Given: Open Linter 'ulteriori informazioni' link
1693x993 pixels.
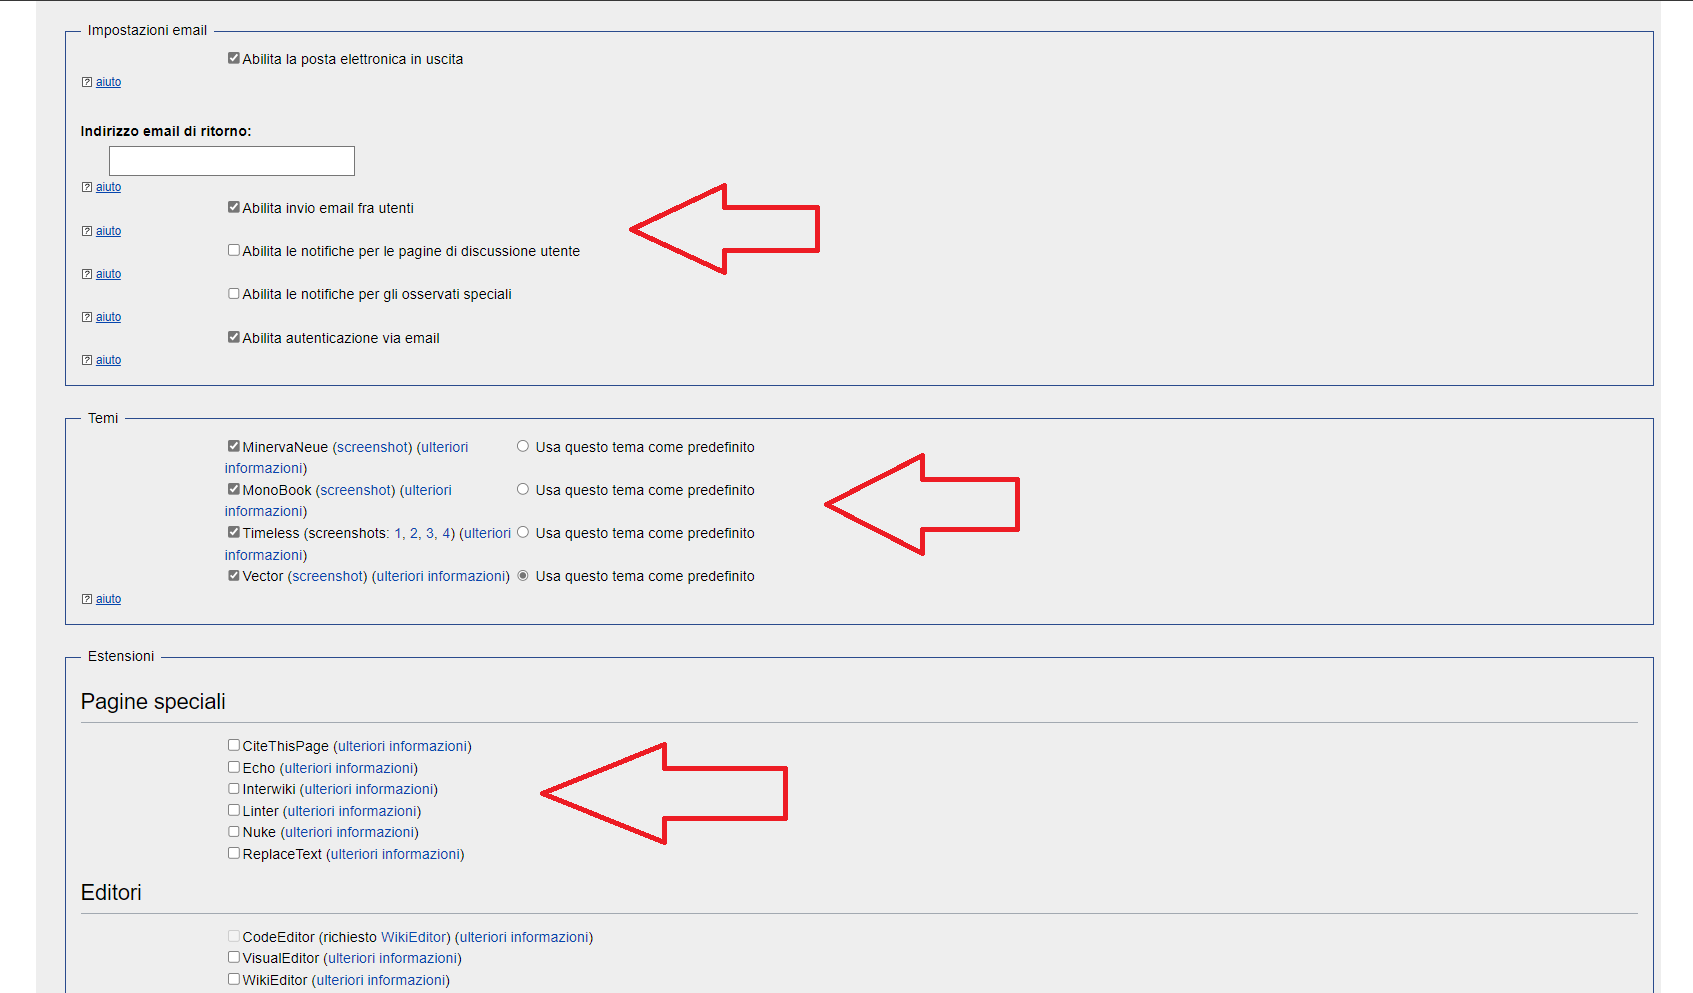Looking at the screenshot, I should pos(352,811).
